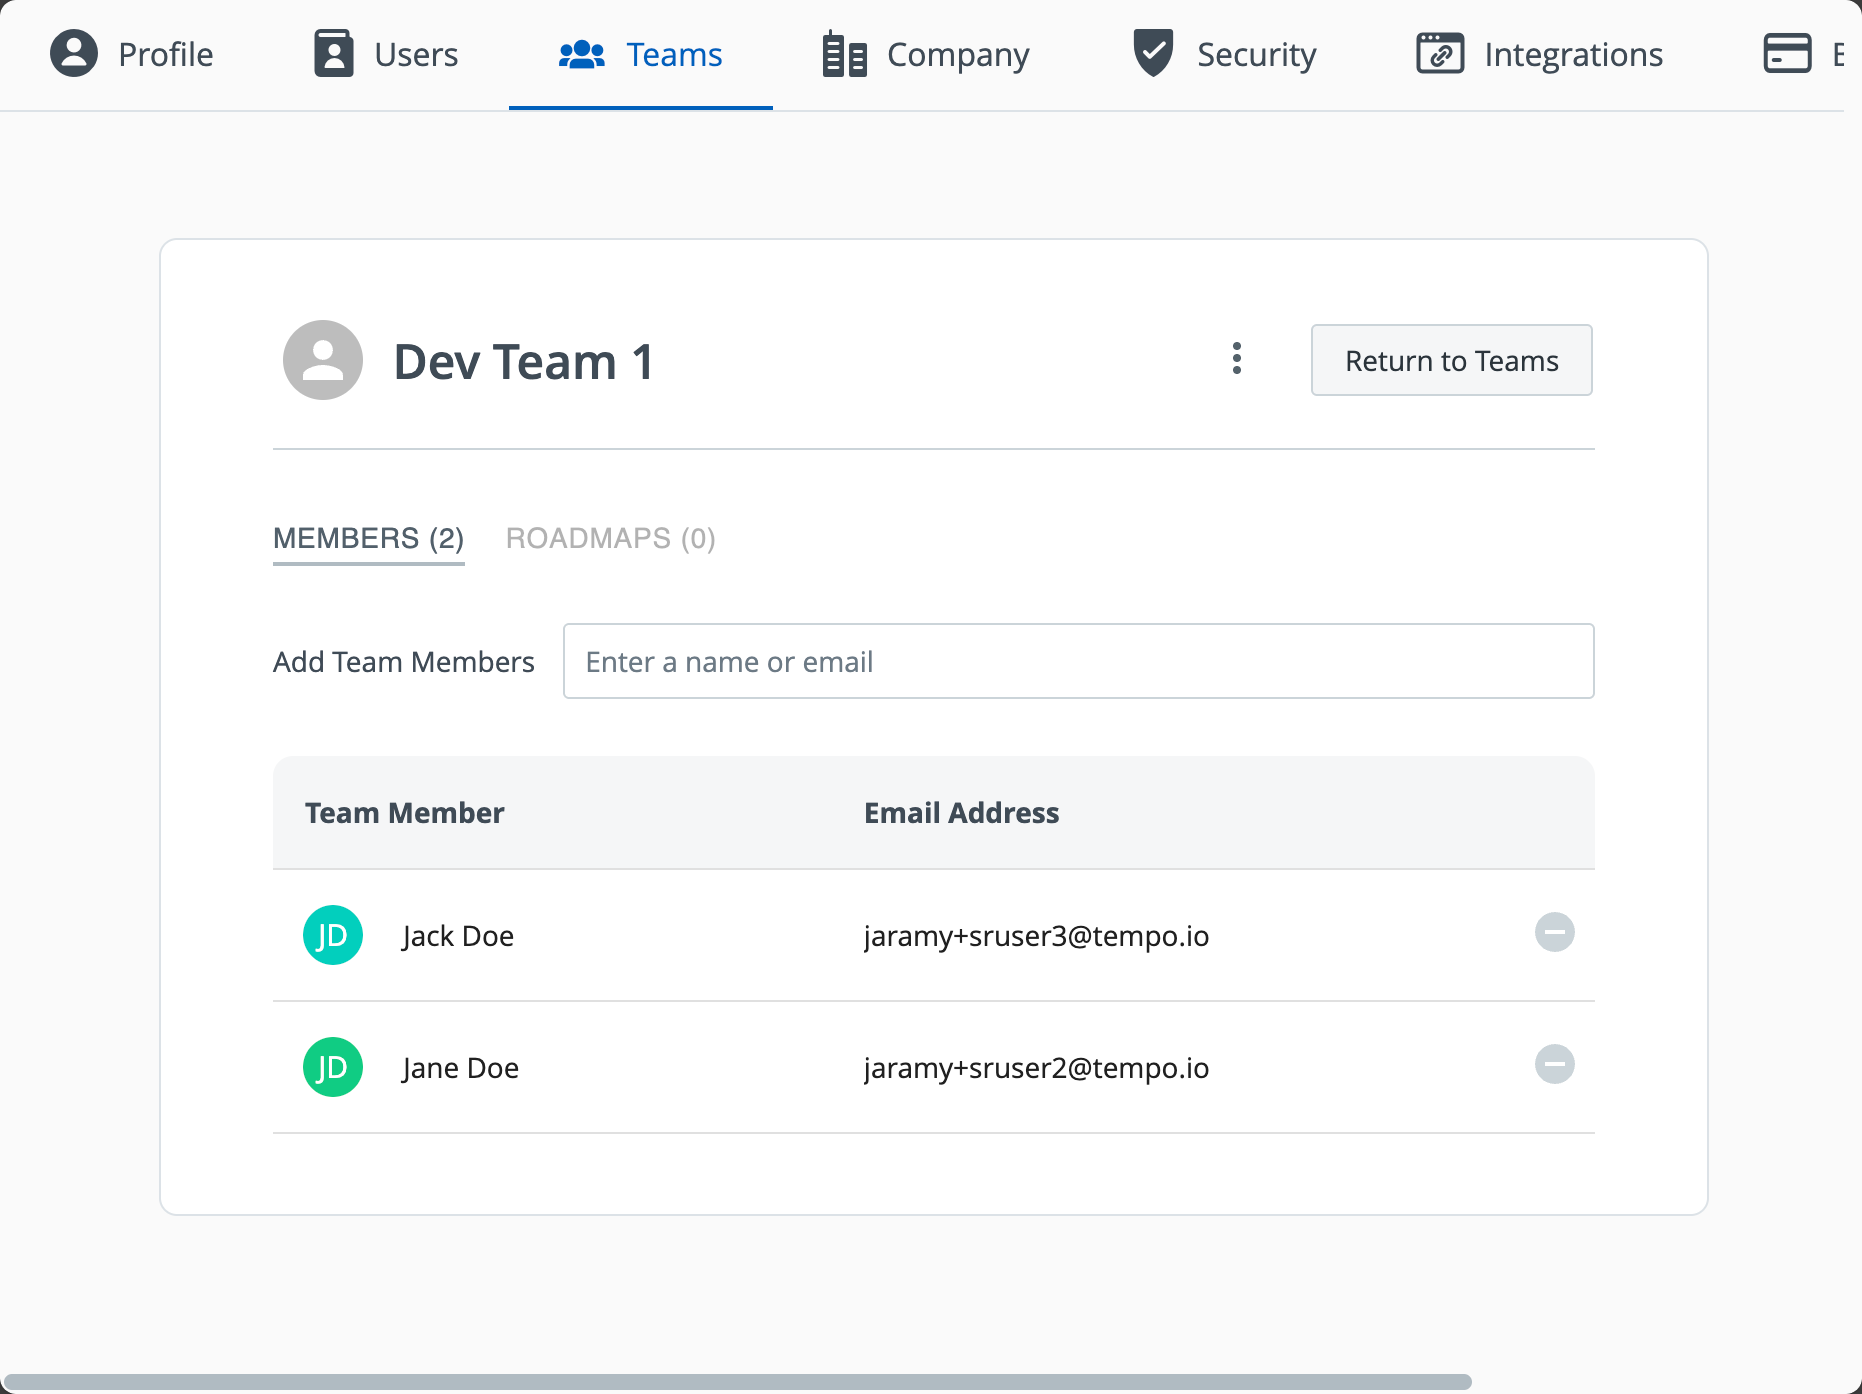Open the three-dot team options menu

tap(1237, 358)
